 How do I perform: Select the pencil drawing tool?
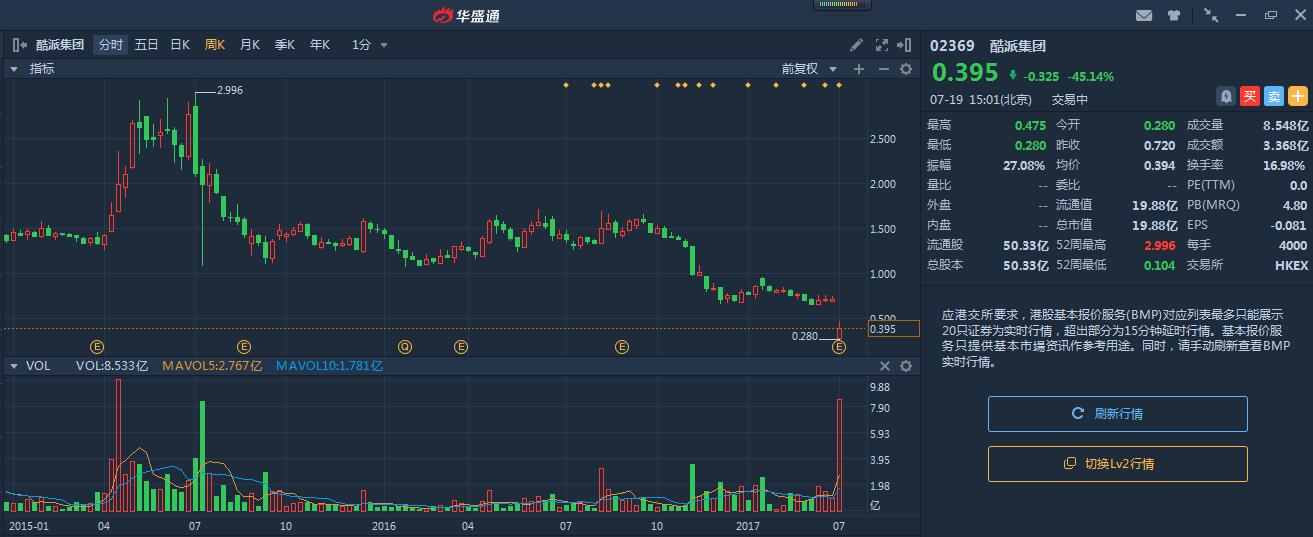point(856,45)
